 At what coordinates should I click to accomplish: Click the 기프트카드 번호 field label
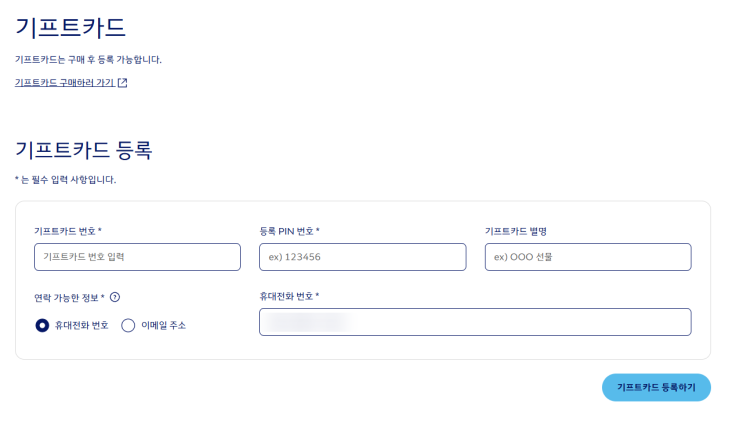(67, 231)
